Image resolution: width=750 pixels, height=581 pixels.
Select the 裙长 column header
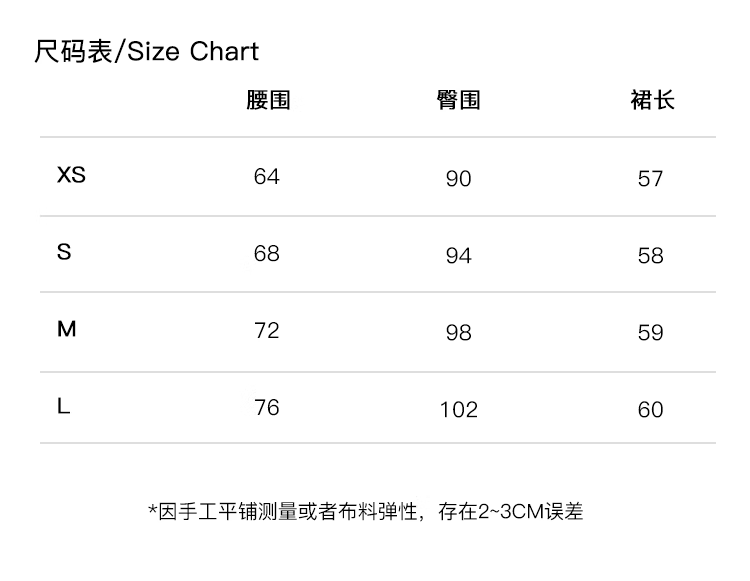(x=652, y=100)
